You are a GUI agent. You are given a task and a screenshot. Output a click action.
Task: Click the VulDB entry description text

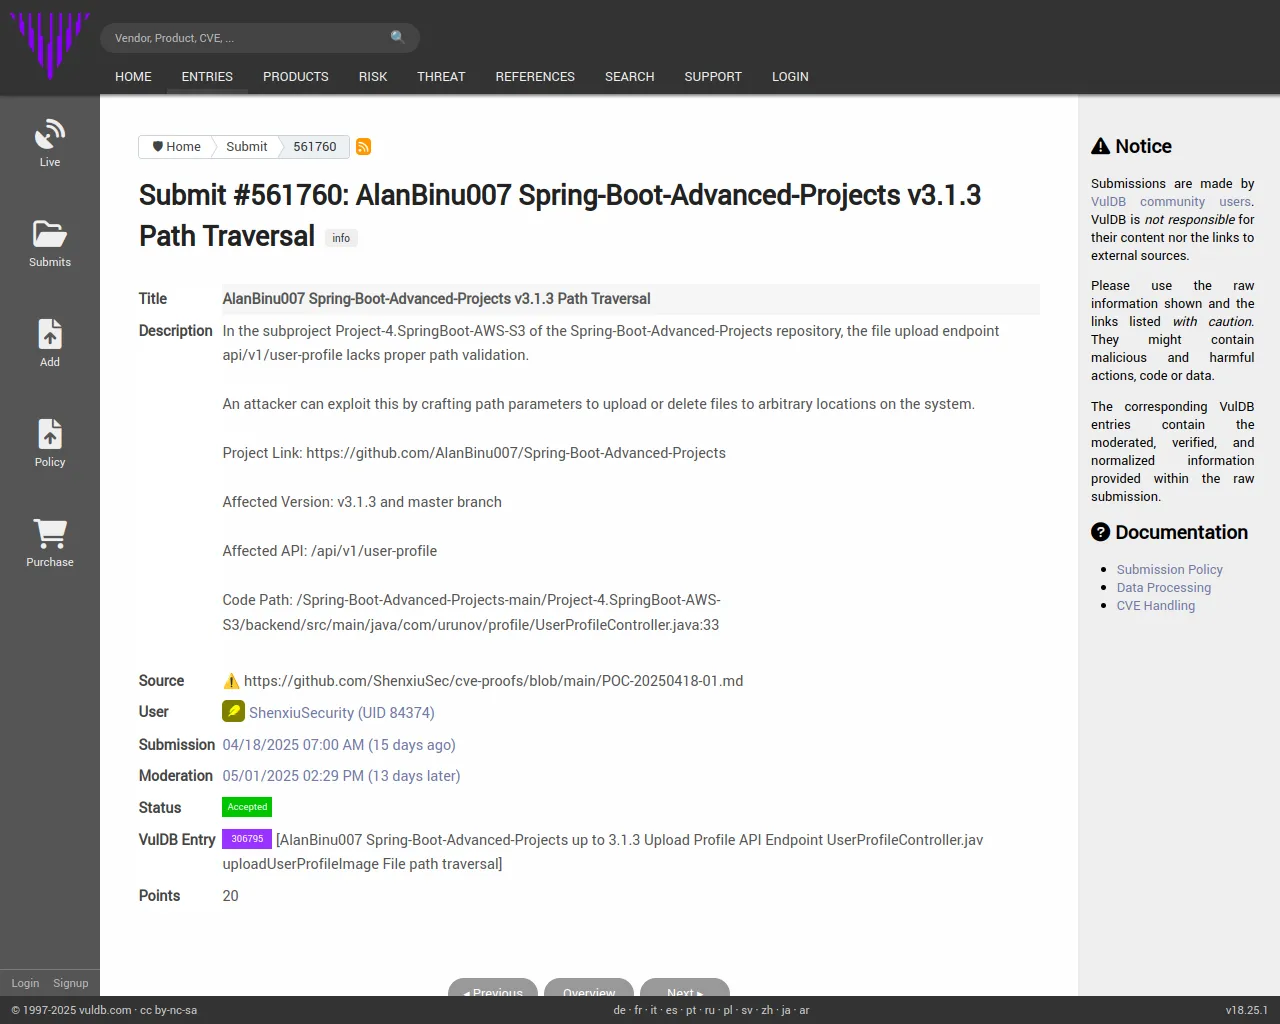603,852
